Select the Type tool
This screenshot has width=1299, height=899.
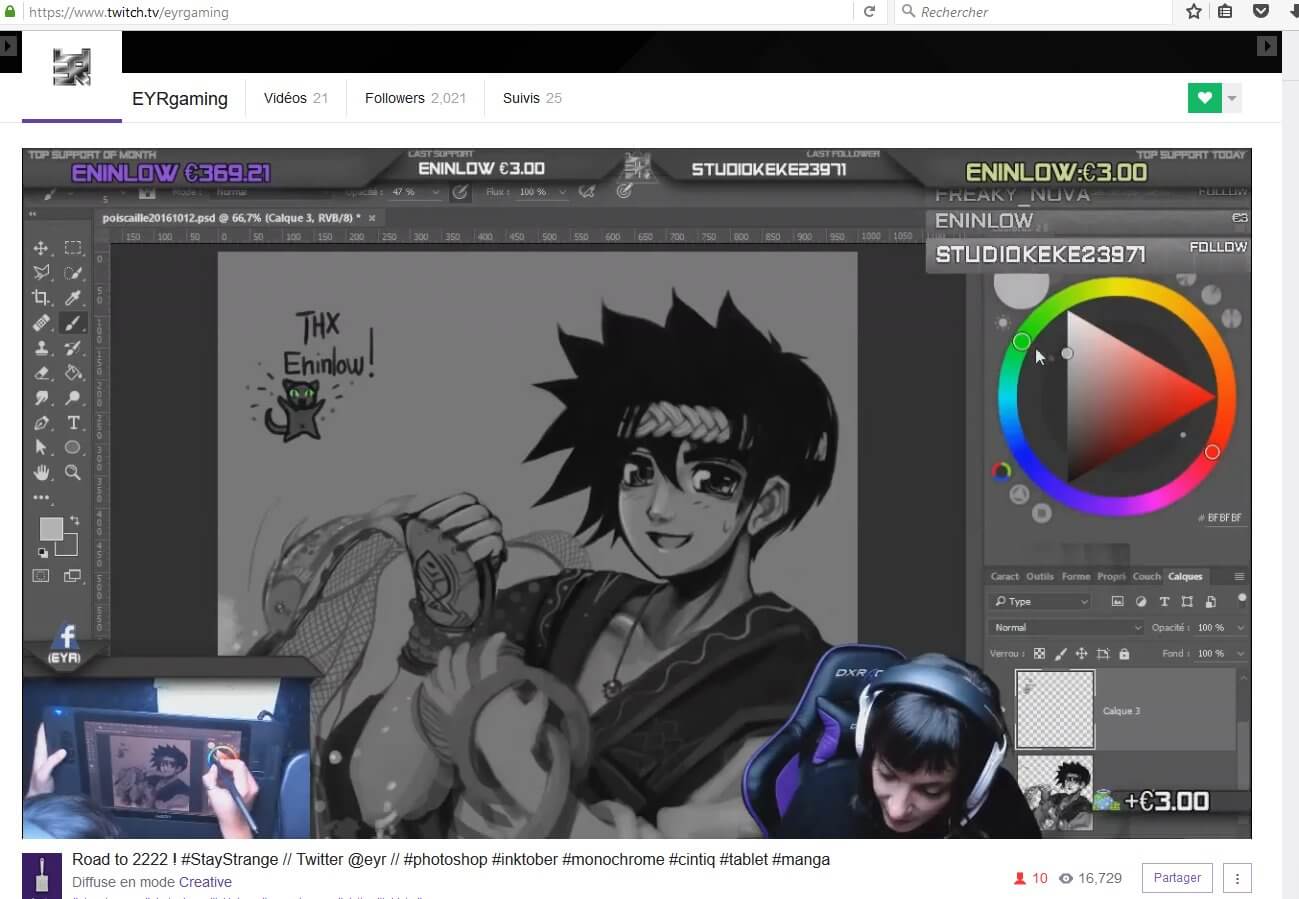point(73,423)
